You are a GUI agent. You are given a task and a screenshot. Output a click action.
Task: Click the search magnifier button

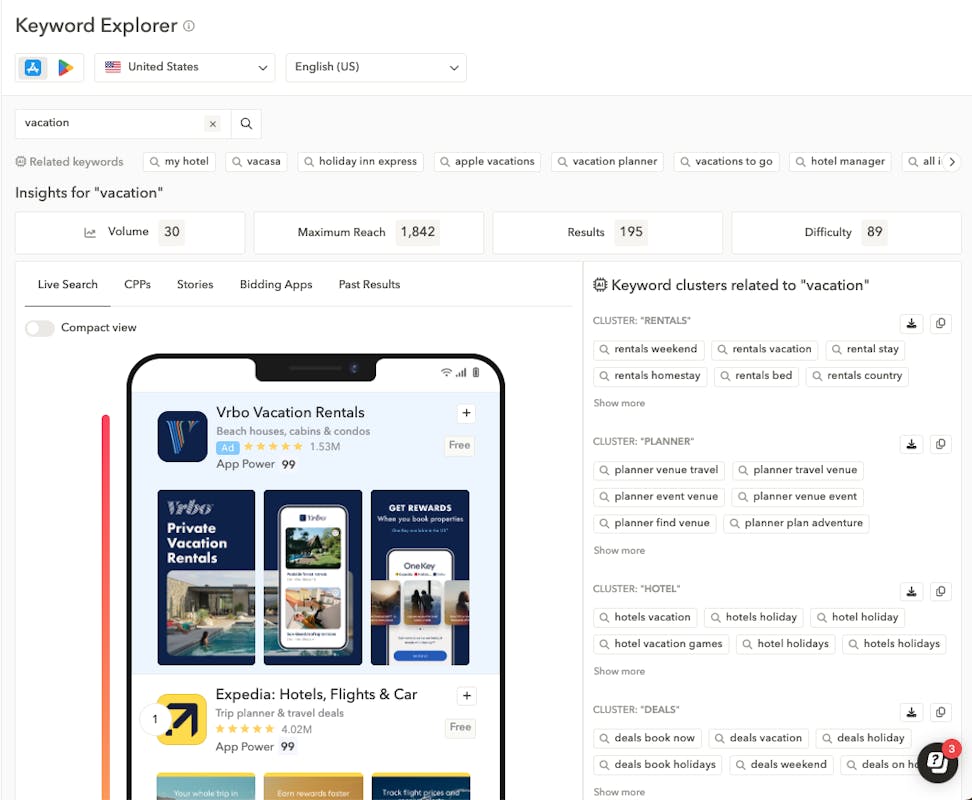pyautogui.click(x=246, y=123)
